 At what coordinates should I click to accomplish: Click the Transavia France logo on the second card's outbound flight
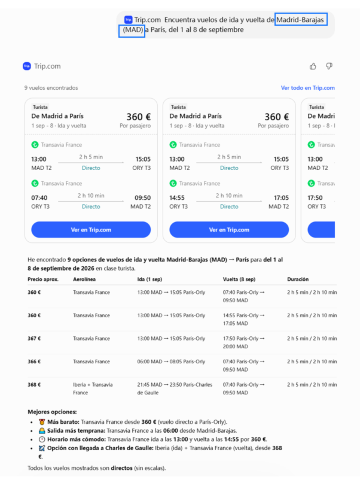point(173,145)
